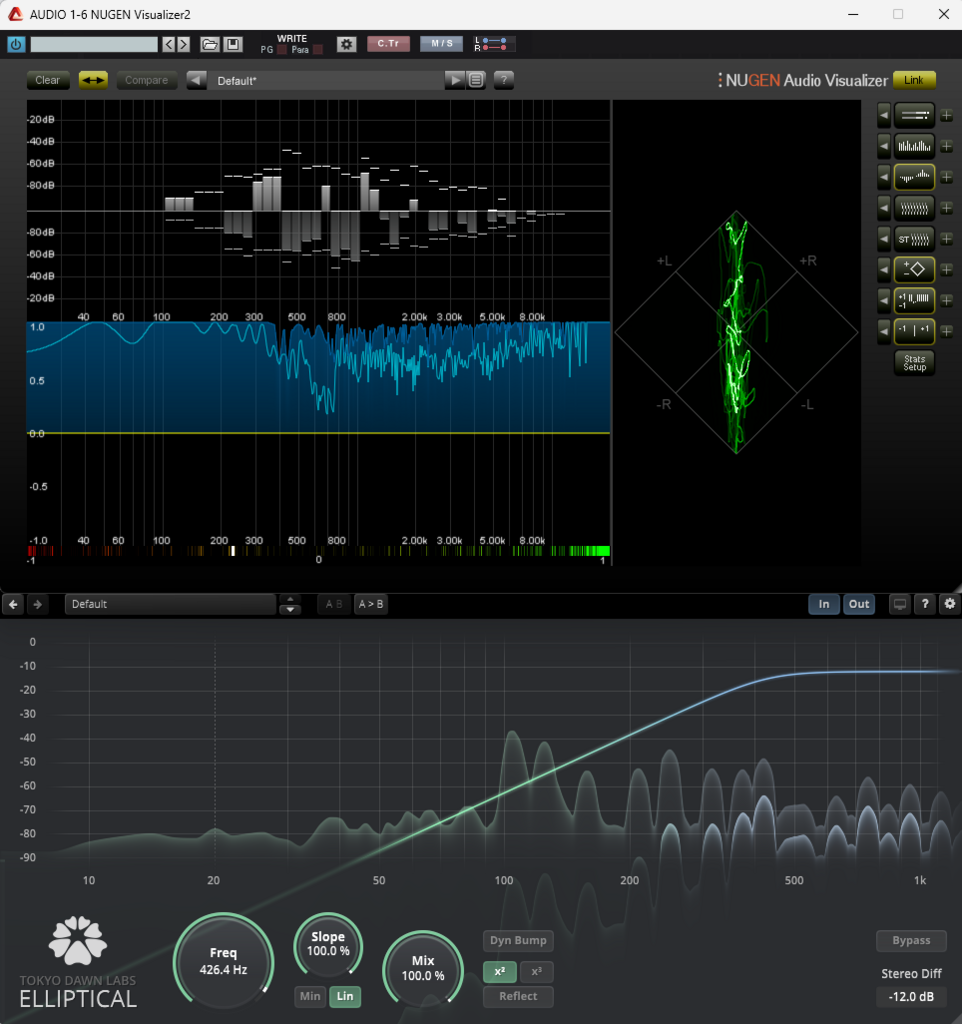Viewport: 962px width, 1024px height.
Task: Enable the PG write checkbox
Action: click(x=282, y=50)
